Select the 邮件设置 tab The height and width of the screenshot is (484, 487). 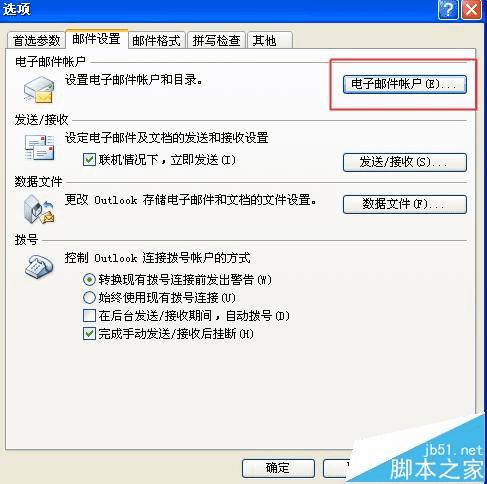click(x=96, y=39)
